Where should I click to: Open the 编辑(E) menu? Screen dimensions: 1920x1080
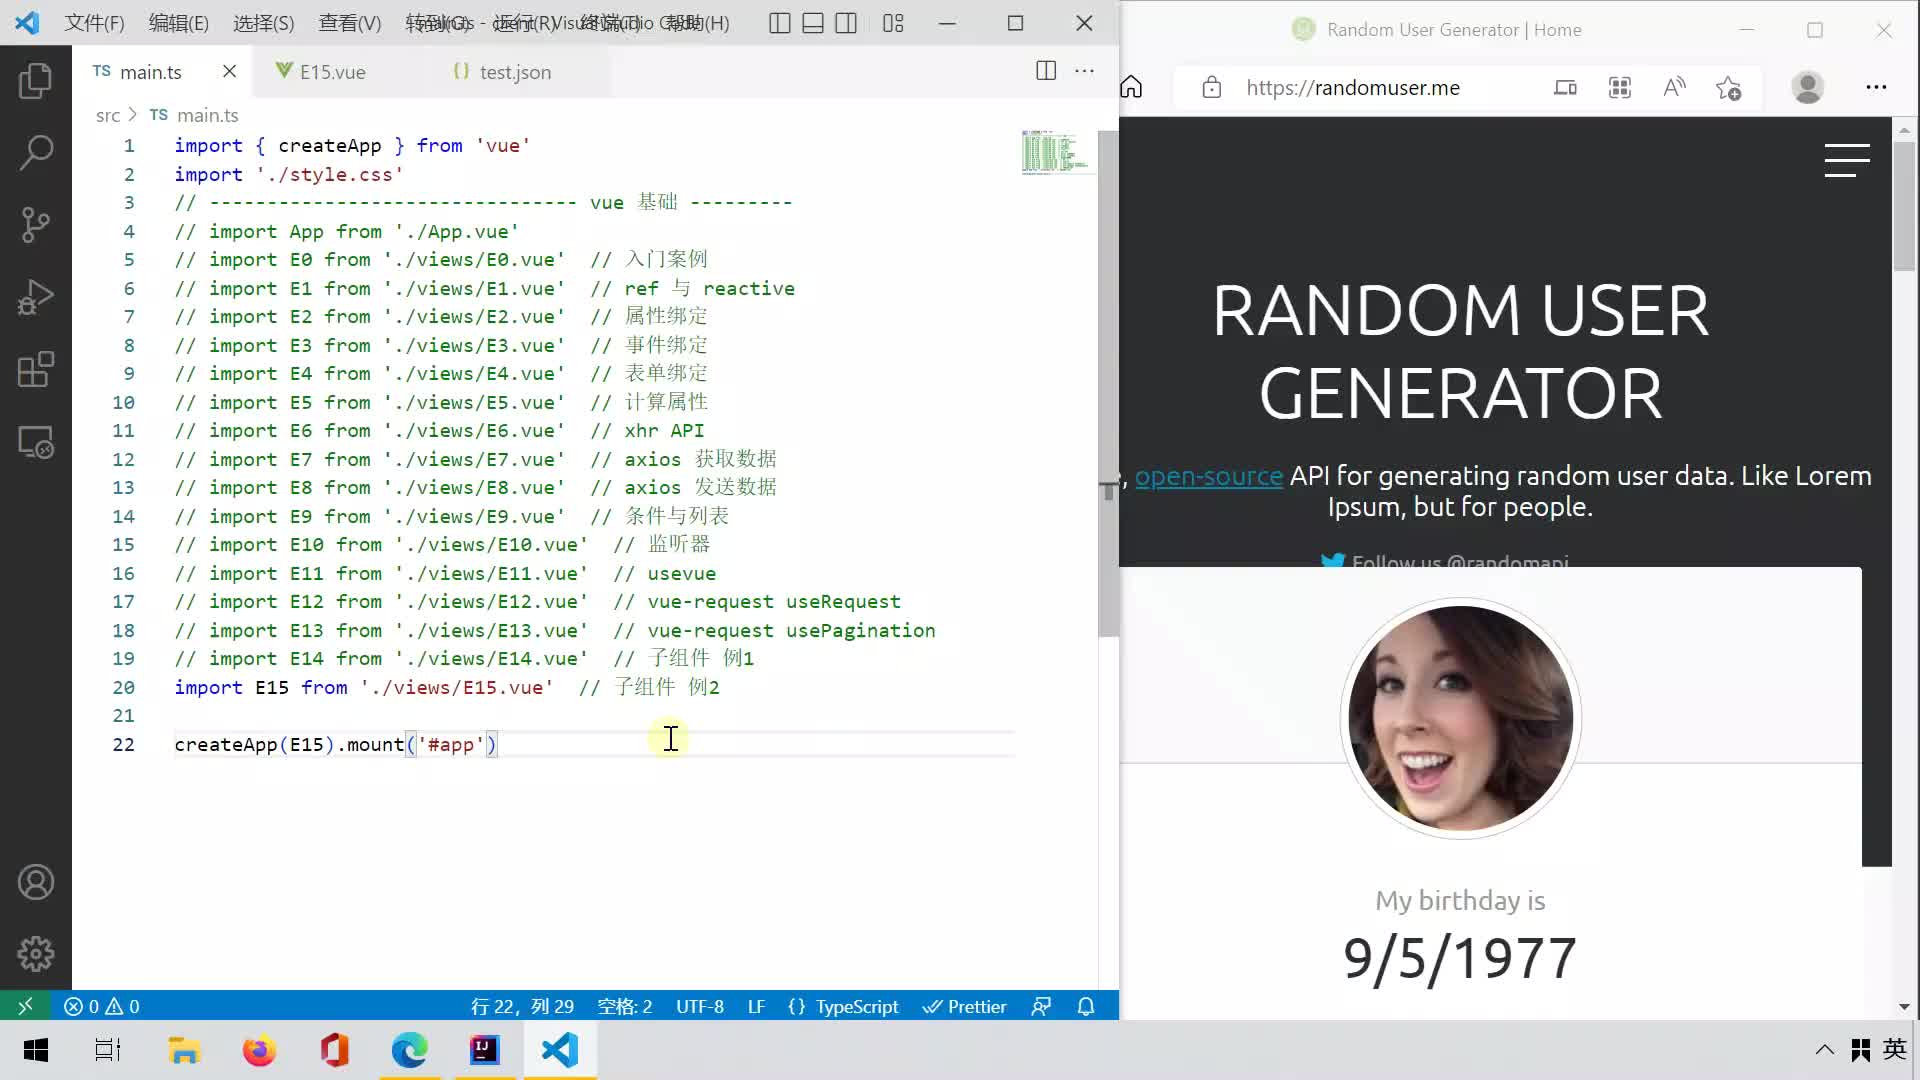point(179,23)
